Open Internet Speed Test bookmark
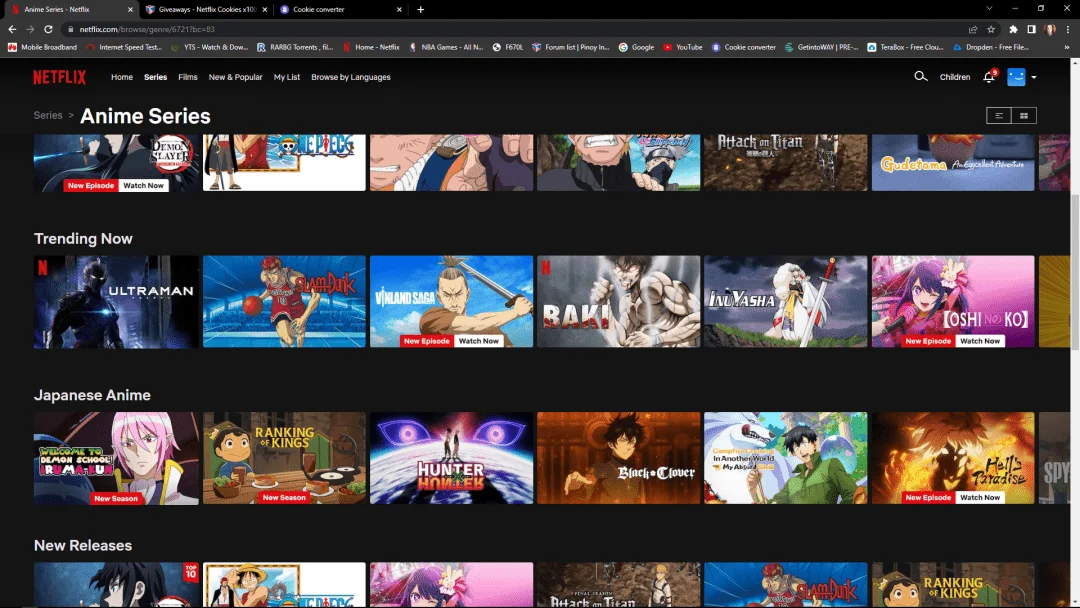The width and height of the screenshot is (1080, 608). click(x=124, y=47)
